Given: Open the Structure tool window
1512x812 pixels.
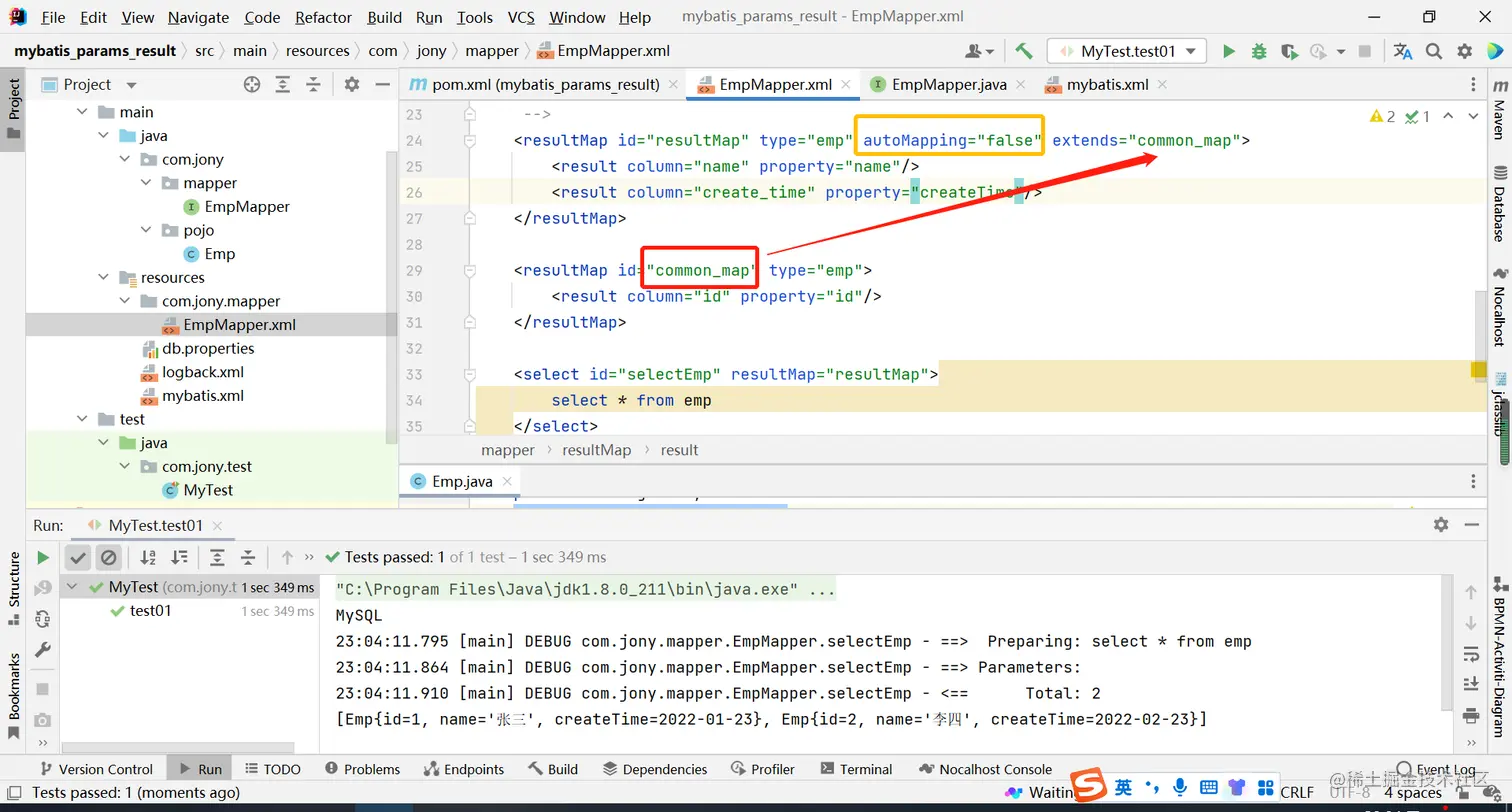Looking at the screenshot, I should tap(14, 588).
